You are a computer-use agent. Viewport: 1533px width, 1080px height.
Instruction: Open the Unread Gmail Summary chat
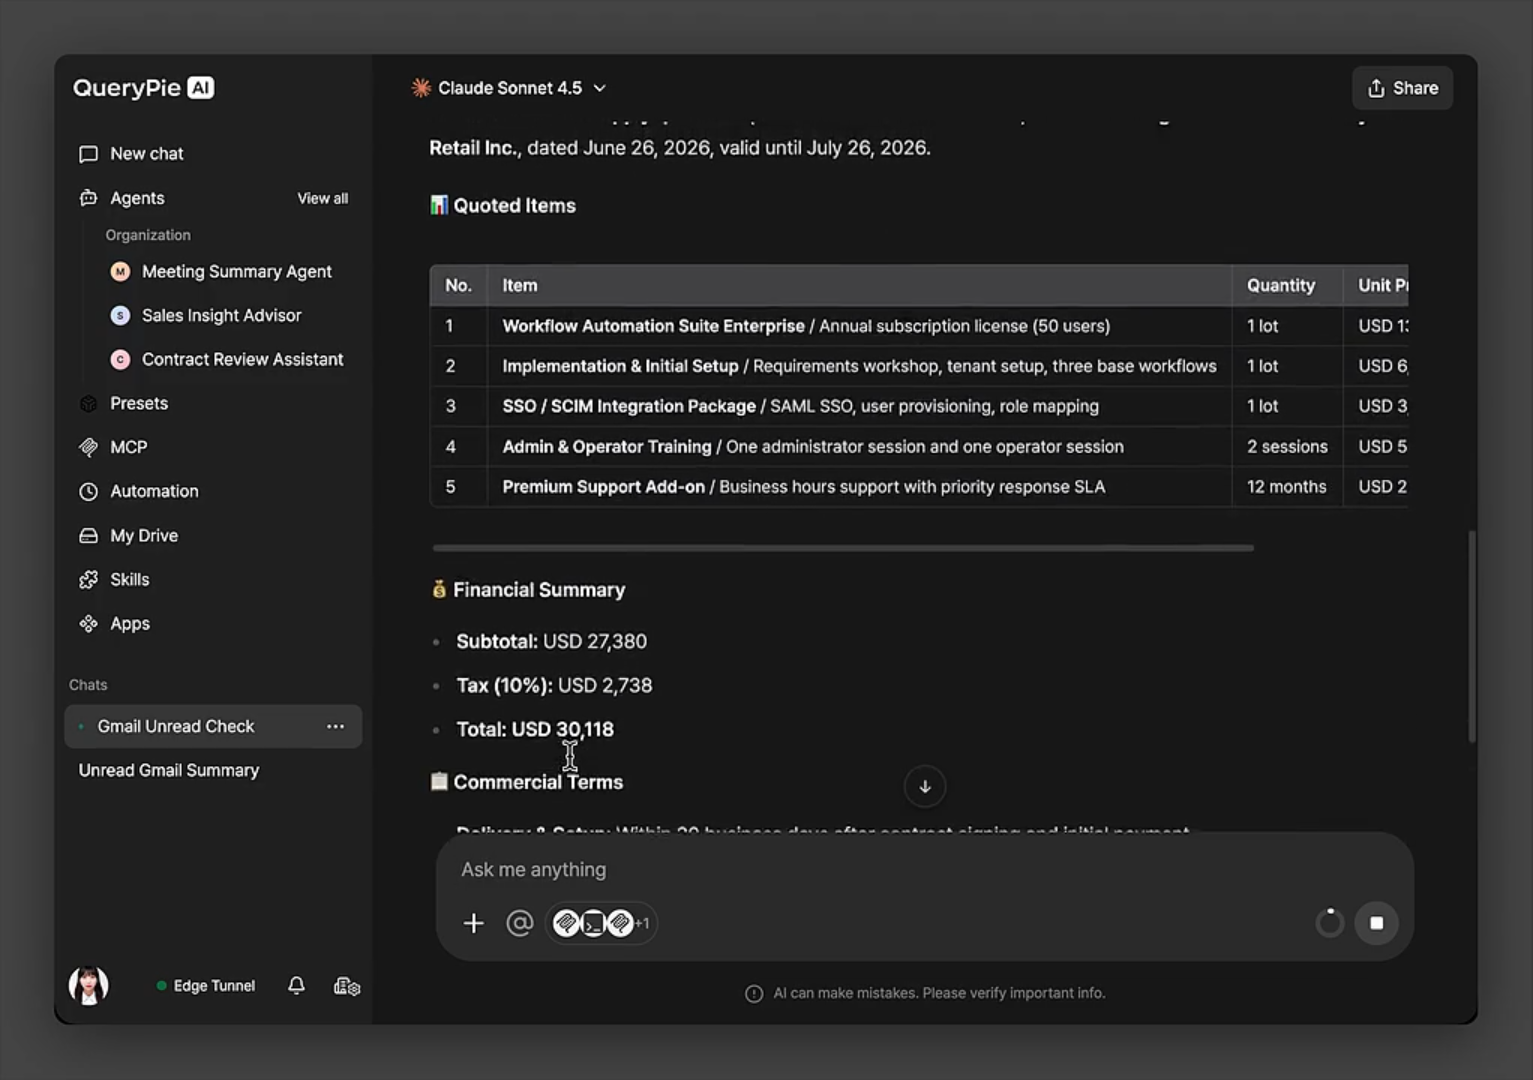click(x=169, y=770)
